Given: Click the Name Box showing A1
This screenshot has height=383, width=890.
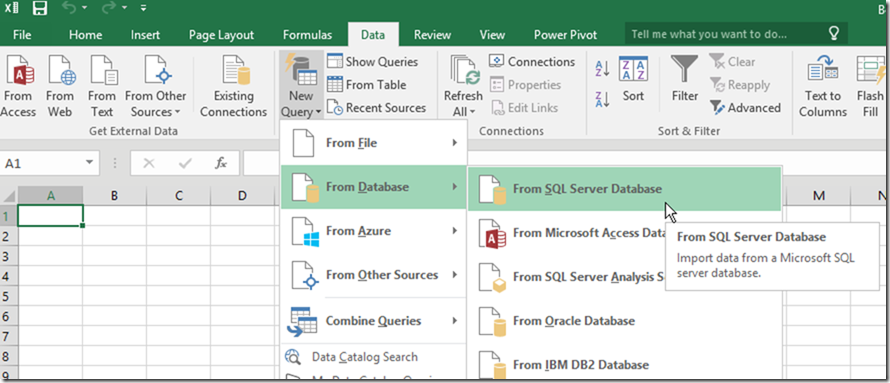Looking at the screenshot, I should [x=41, y=163].
